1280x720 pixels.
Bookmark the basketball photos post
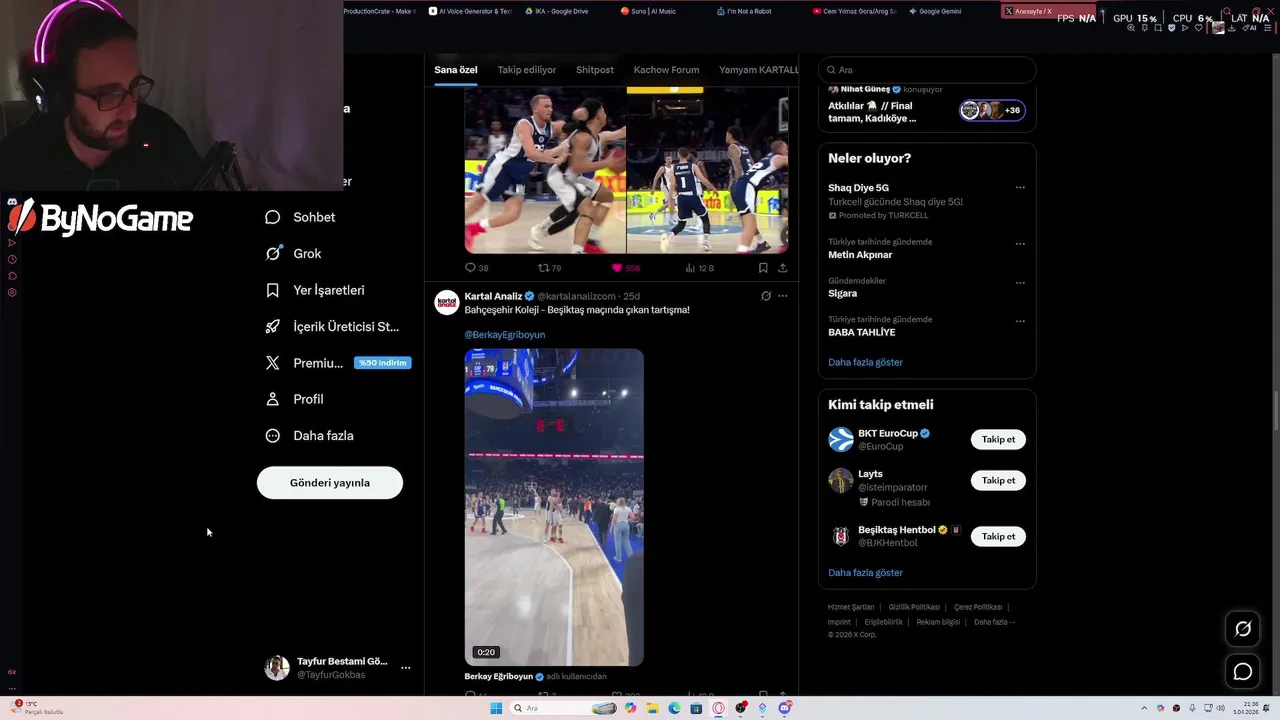[763, 268]
